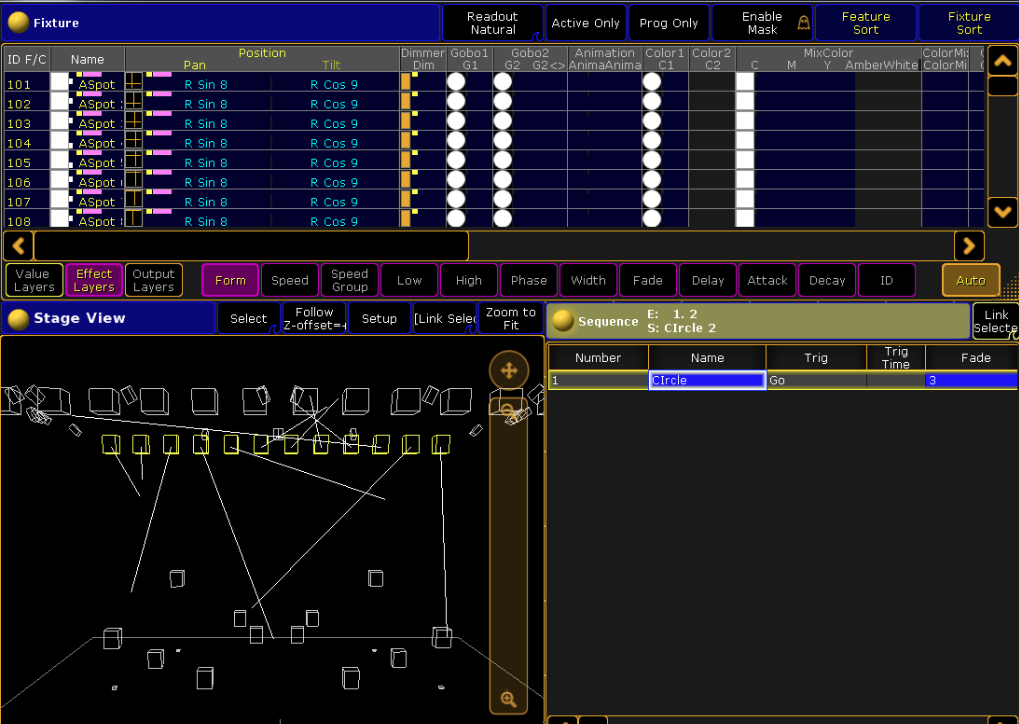Click the Sequence window yellow ball icon
1019x724 pixels.
[x=563, y=321]
